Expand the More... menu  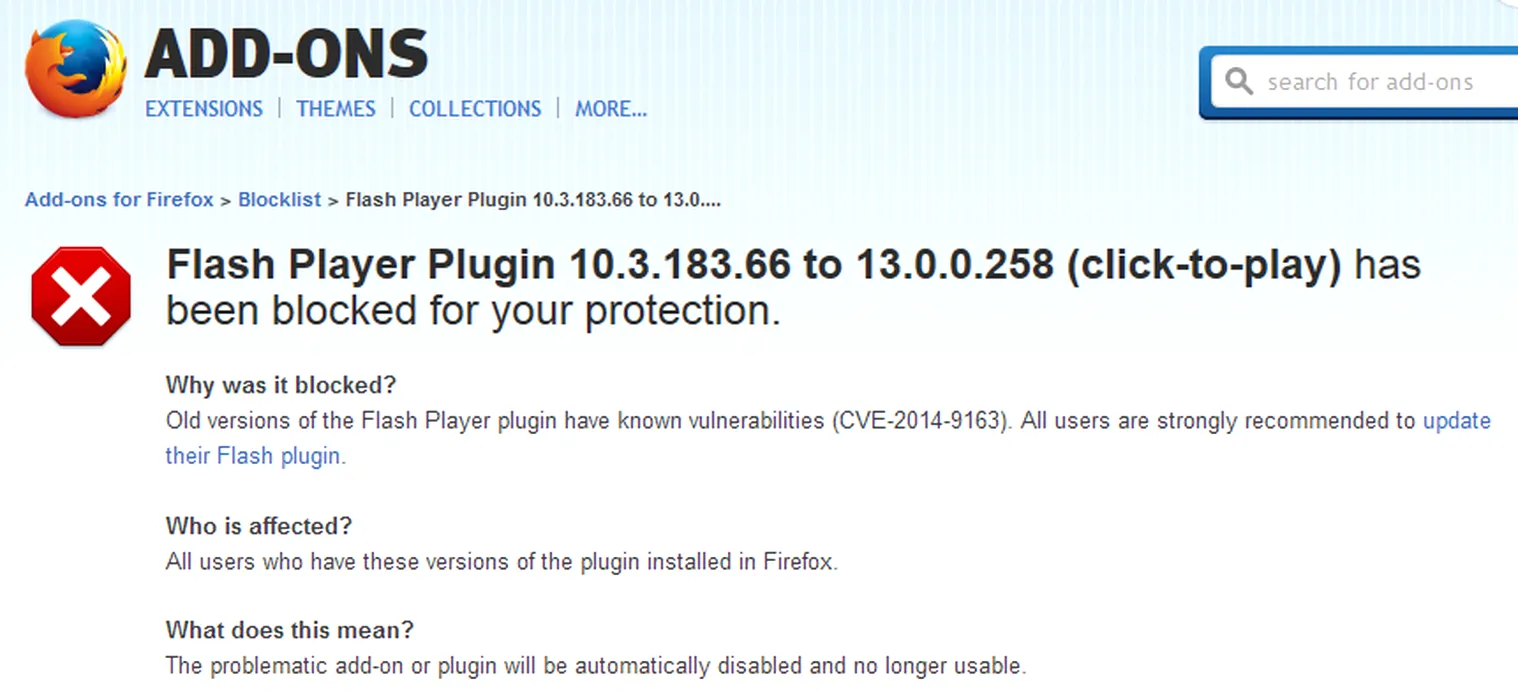pos(611,109)
